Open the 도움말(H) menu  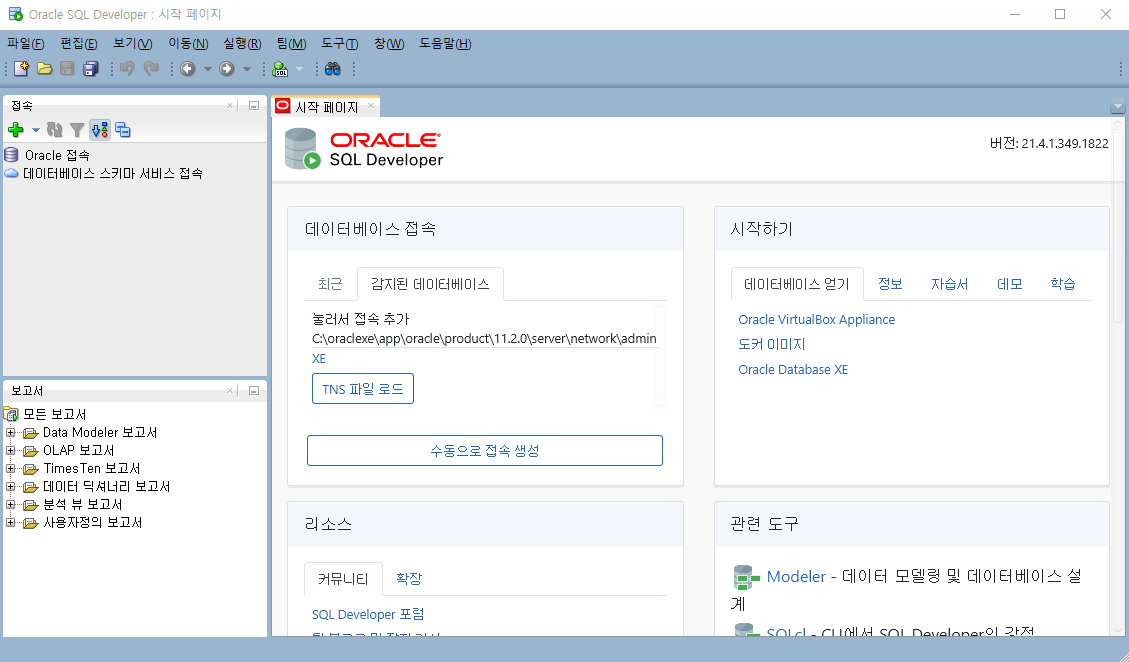coord(445,44)
